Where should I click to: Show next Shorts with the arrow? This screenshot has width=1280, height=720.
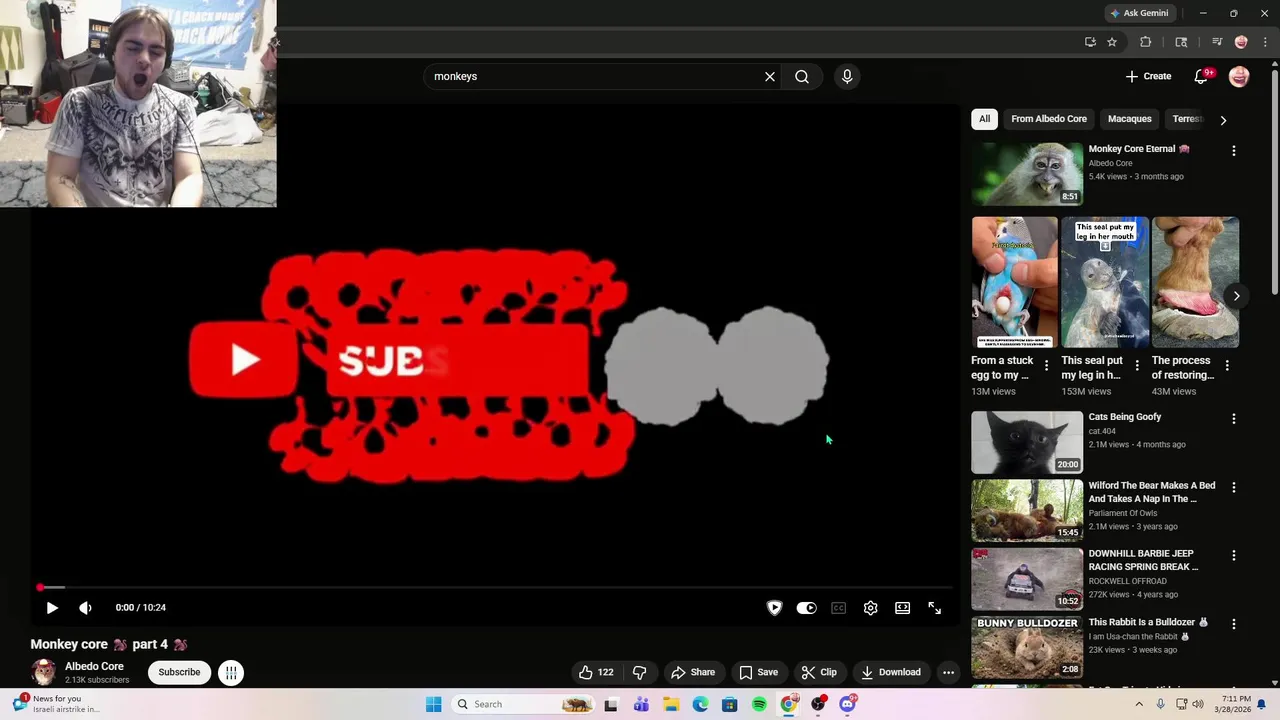(x=1236, y=296)
